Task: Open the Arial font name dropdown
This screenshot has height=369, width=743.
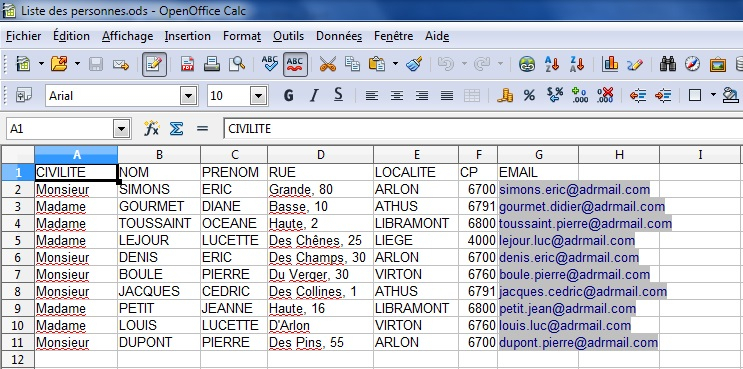Action: [x=189, y=96]
